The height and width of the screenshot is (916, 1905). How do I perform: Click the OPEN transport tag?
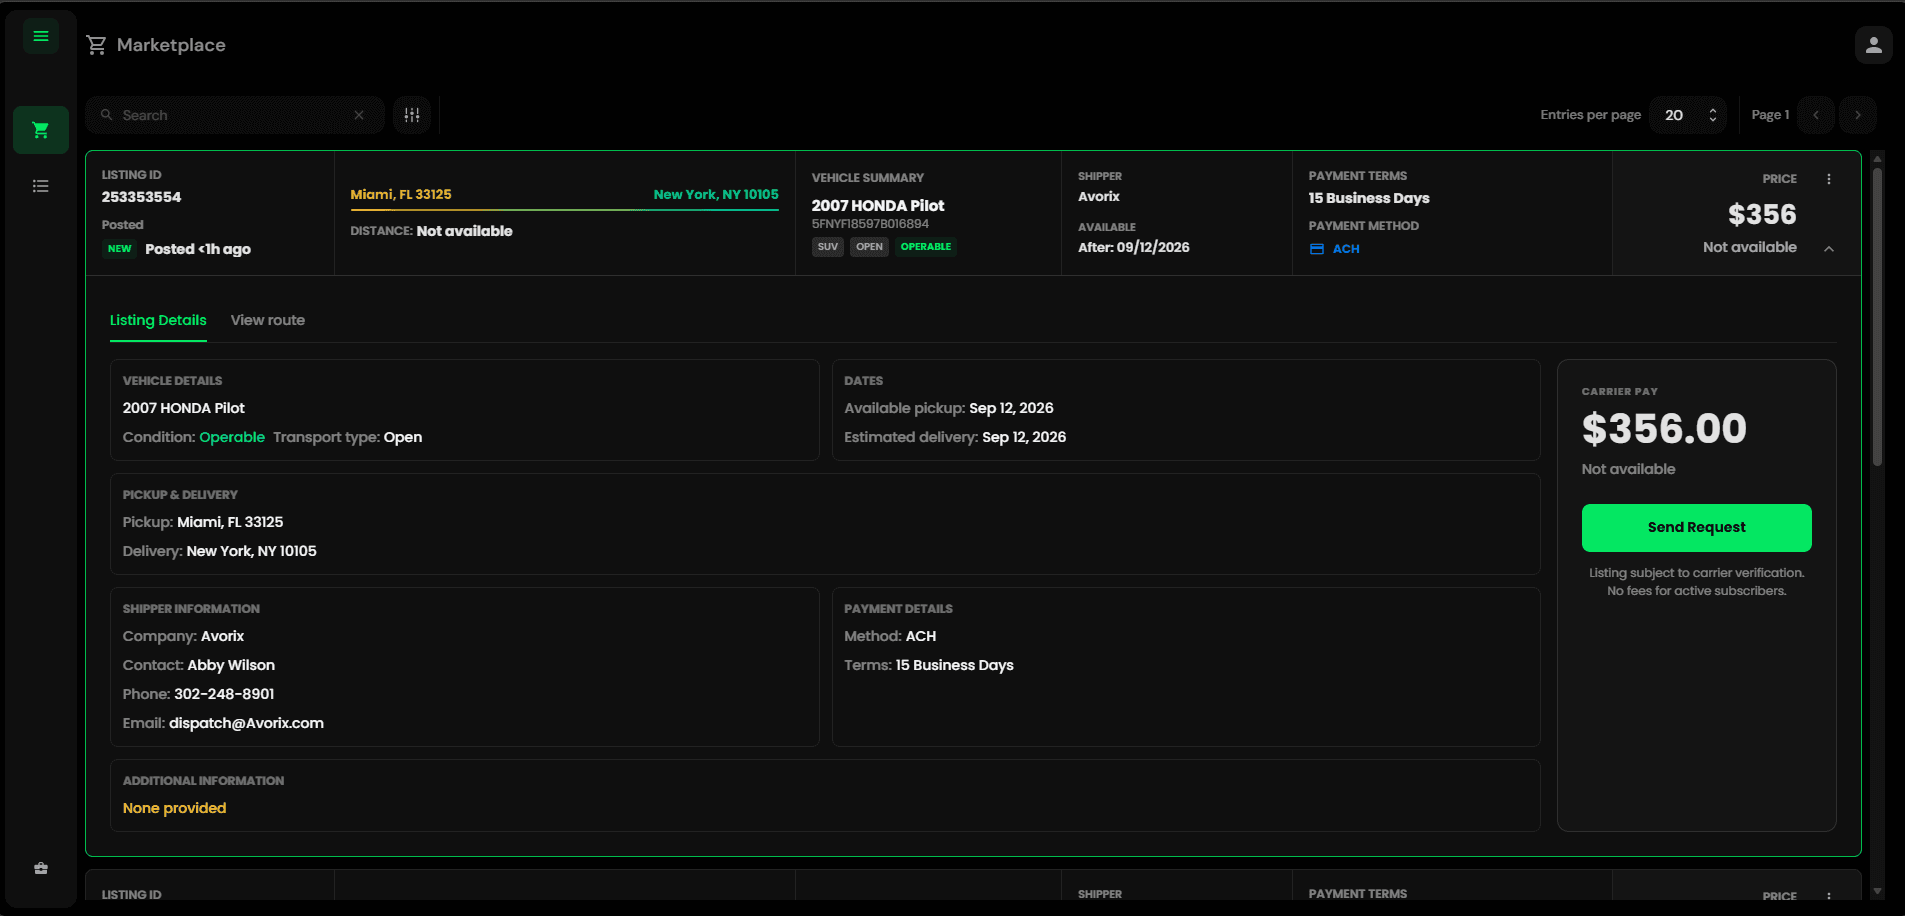tap(869, 247)
